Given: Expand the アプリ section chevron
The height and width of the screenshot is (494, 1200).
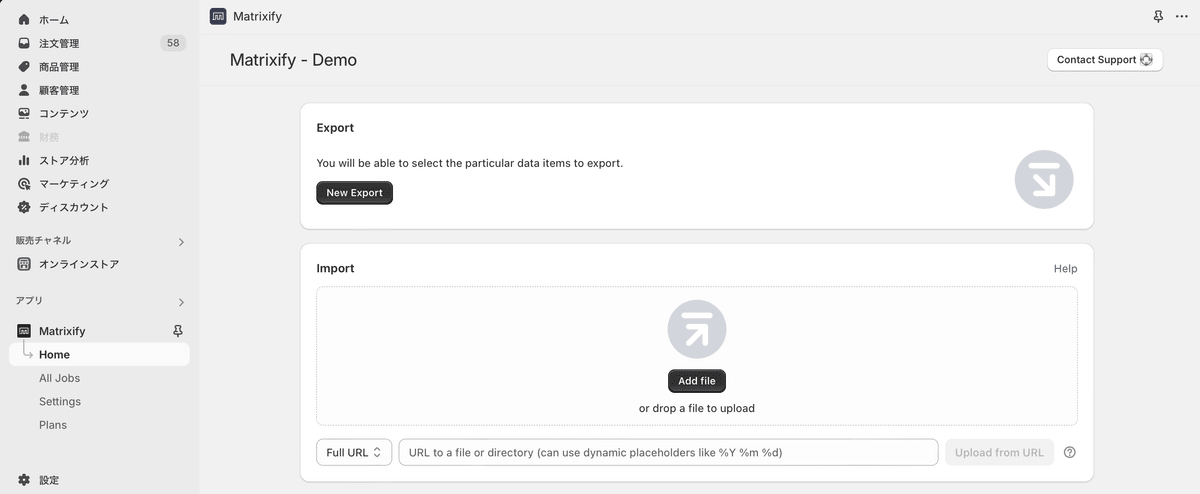Looking at the screenshot, I should pos(181,302).
